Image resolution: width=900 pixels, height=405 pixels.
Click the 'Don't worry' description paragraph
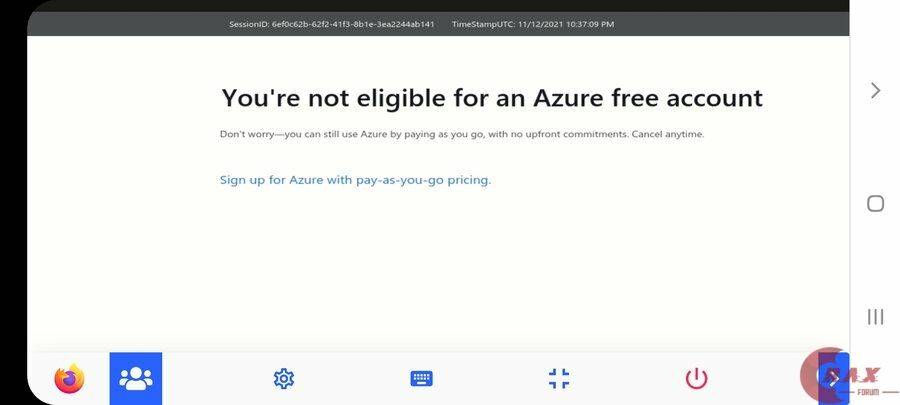coord(462,134)
